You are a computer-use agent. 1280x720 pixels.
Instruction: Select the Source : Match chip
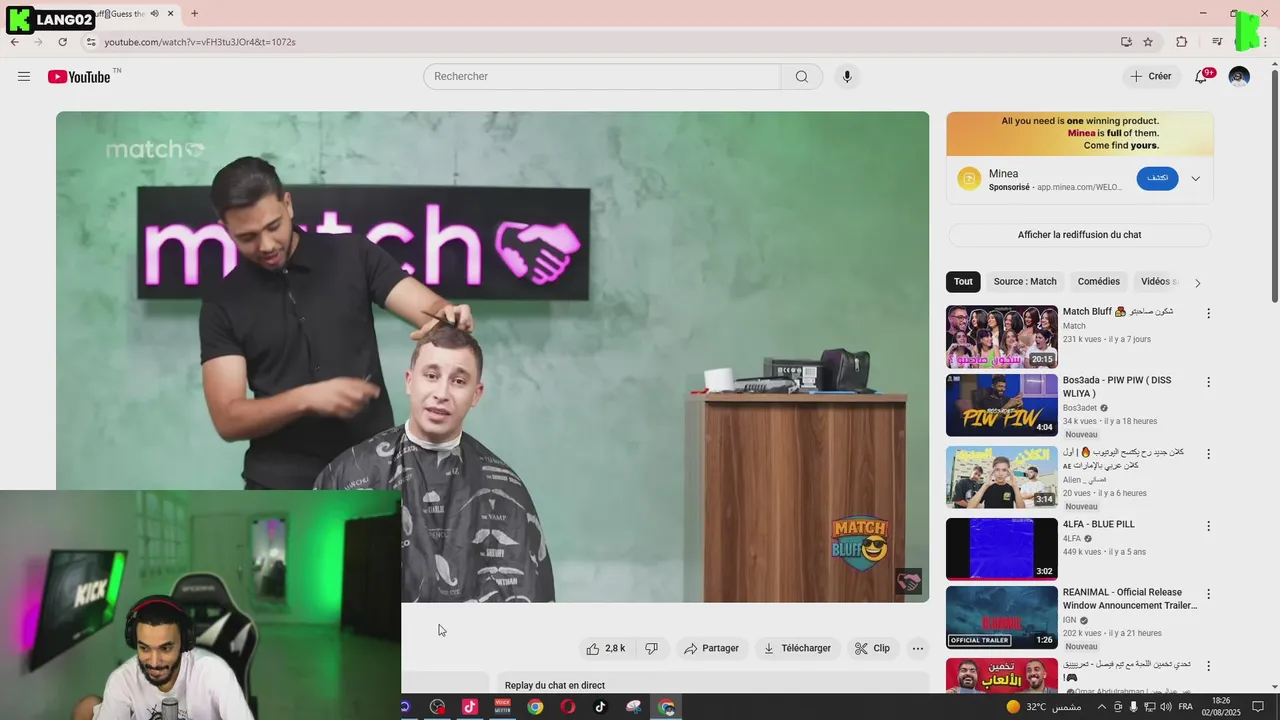click(x=1025, y=281)
